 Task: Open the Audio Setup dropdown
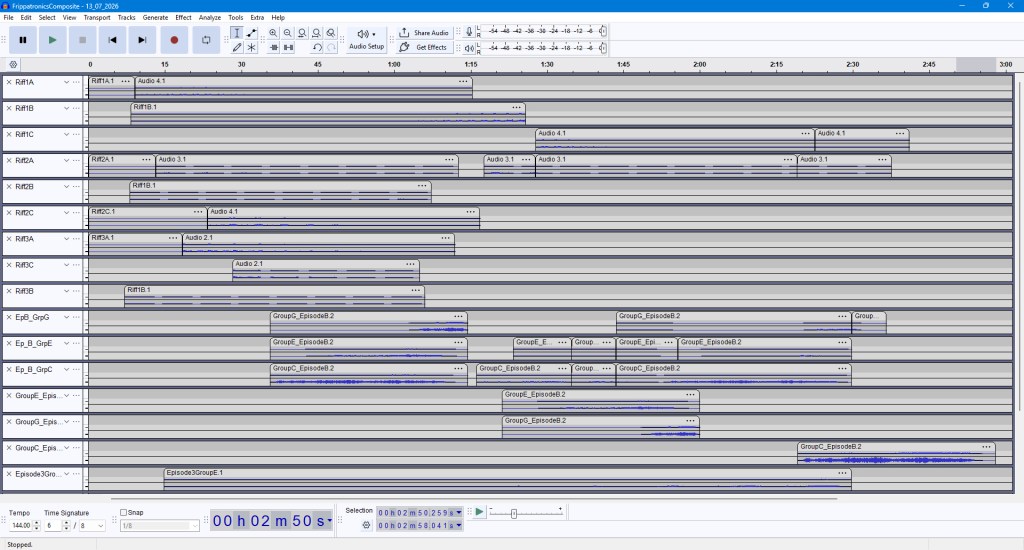pos(366,40)
